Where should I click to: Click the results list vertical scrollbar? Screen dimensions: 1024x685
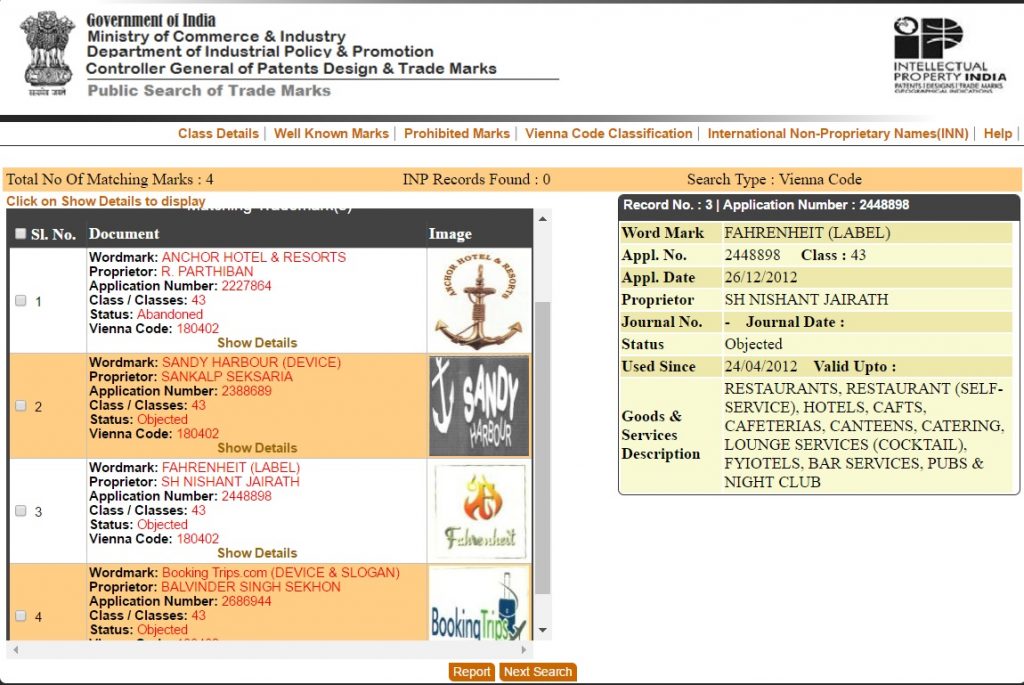click(x=543, y=450)
